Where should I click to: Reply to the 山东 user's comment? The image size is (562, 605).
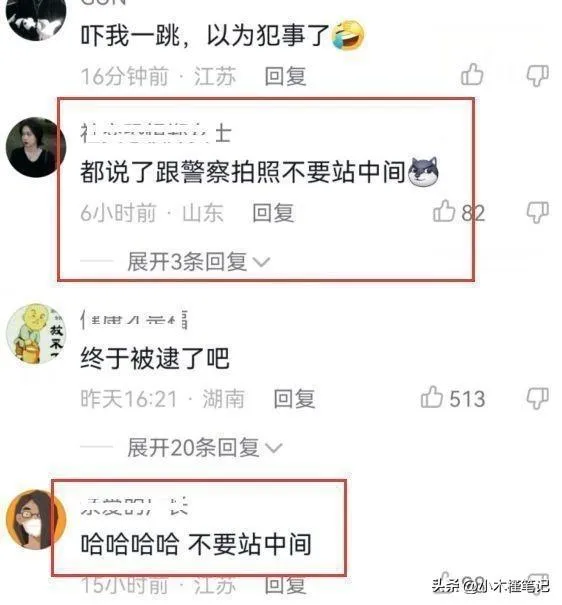pyautogui.click(x=273, y=213)
